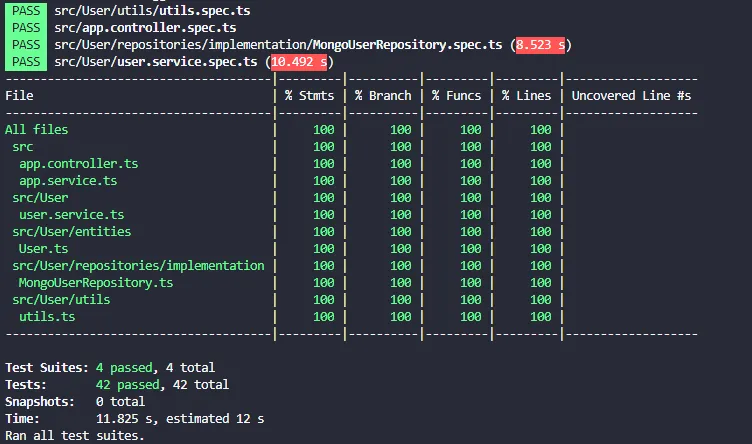
Task: Click the Snapshots 0 total value
Action: (120, 402)
